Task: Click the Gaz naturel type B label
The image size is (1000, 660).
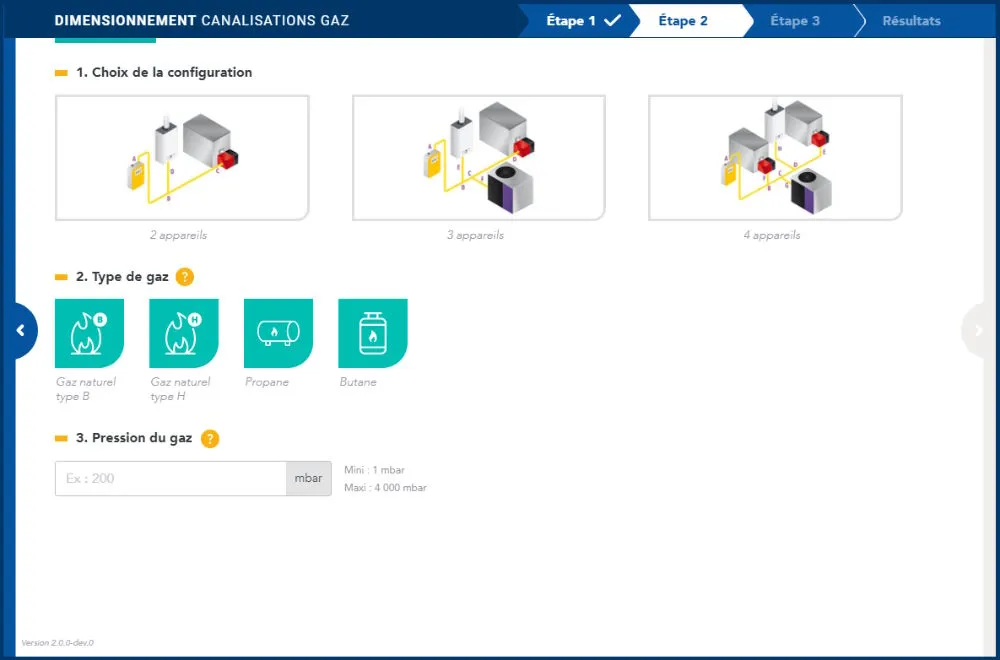Action: 86,389
